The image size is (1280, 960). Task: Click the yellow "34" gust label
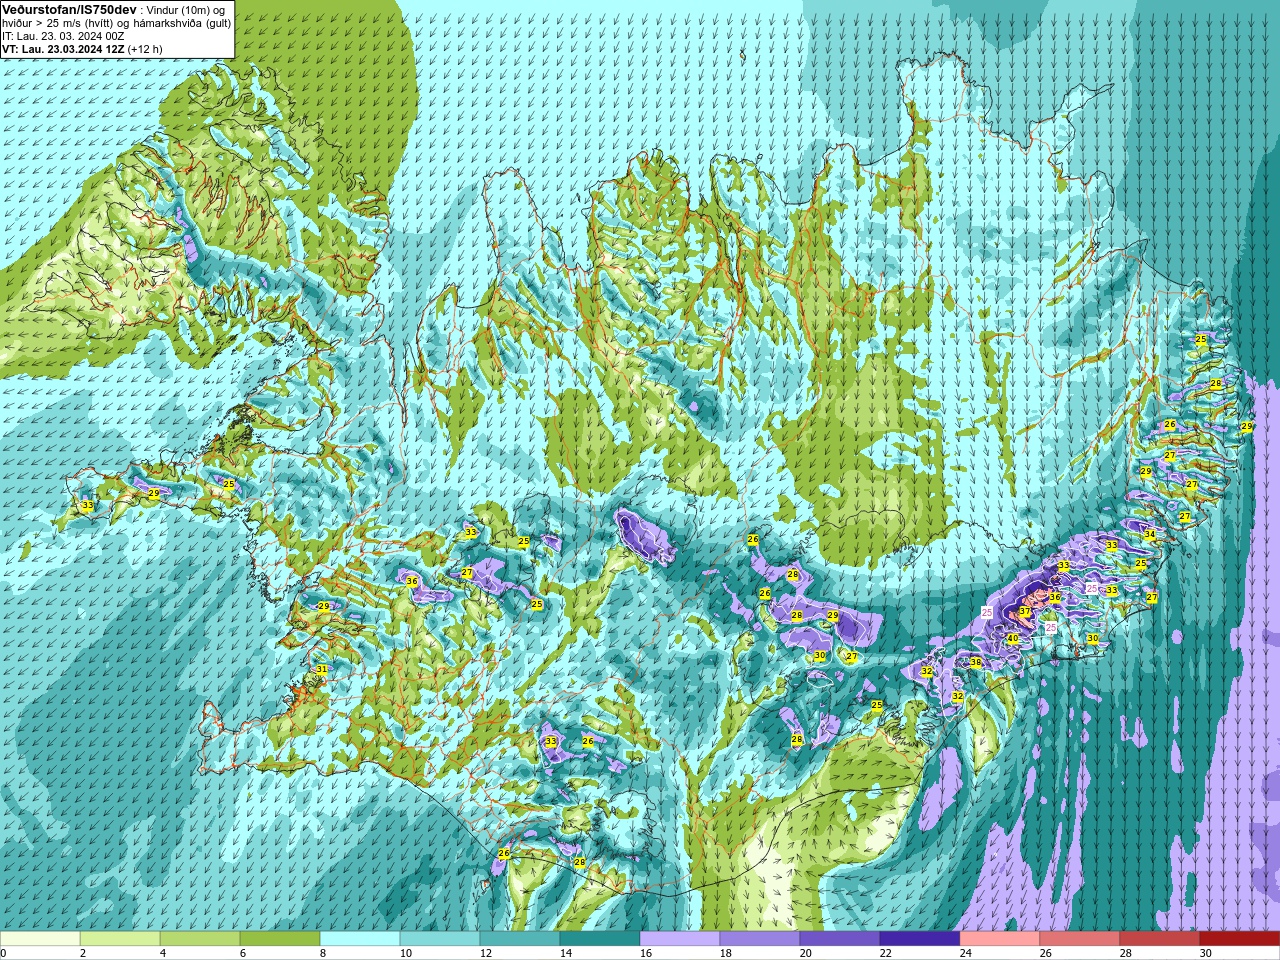(x=1149, y=534)
